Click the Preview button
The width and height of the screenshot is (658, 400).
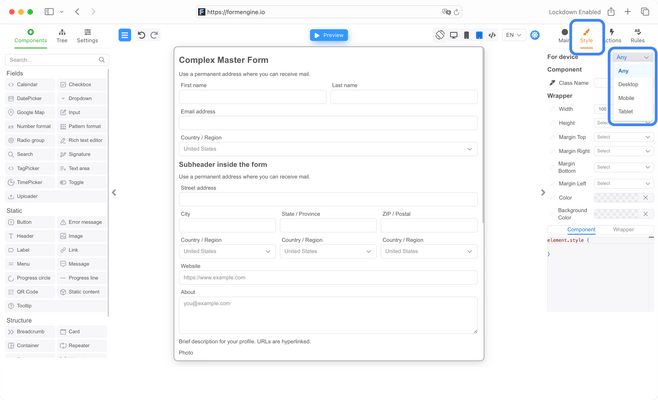(329, 35)
